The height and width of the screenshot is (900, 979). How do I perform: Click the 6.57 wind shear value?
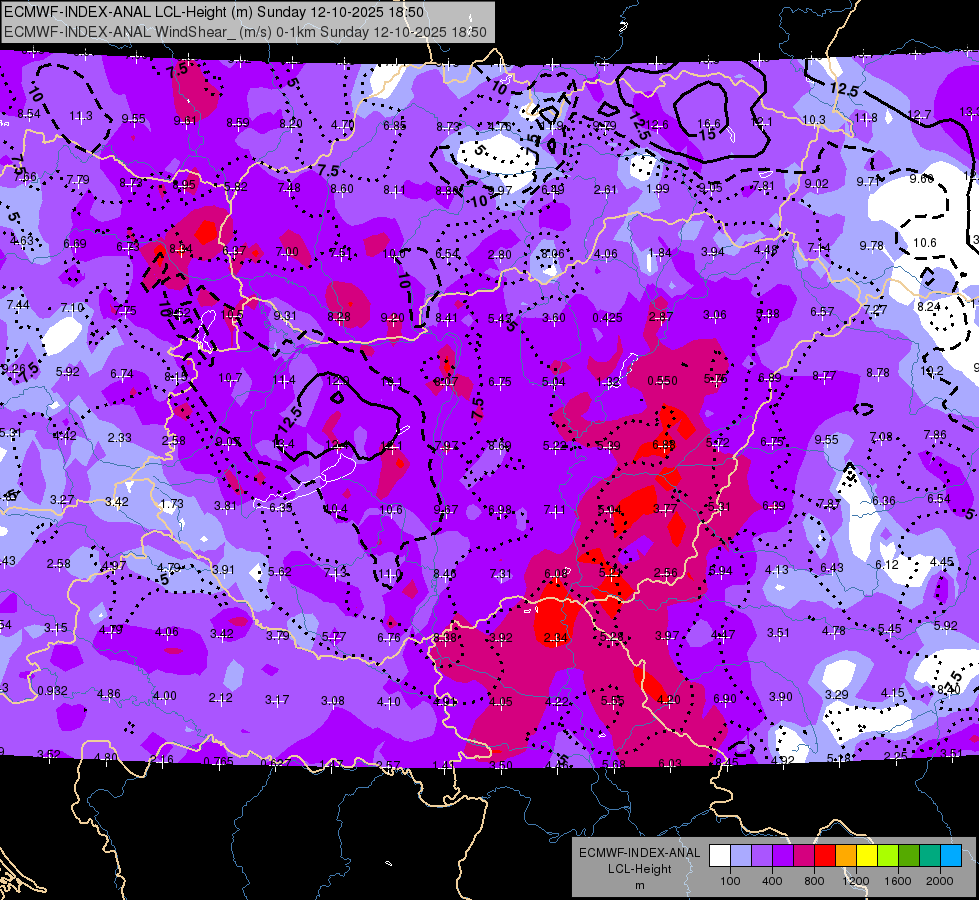[822, 311]
